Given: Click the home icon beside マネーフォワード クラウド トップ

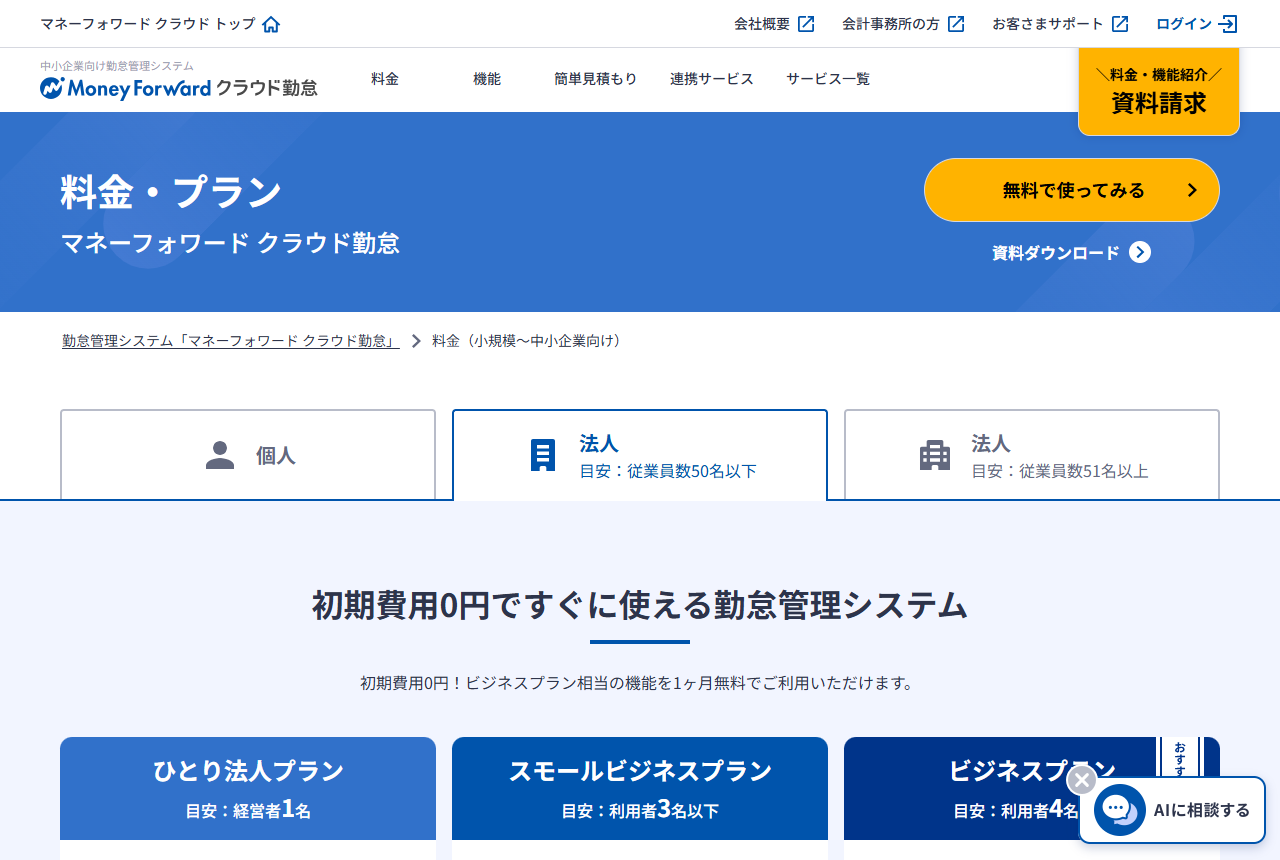Looking at the screenshot, I should (x=271, y=24).
